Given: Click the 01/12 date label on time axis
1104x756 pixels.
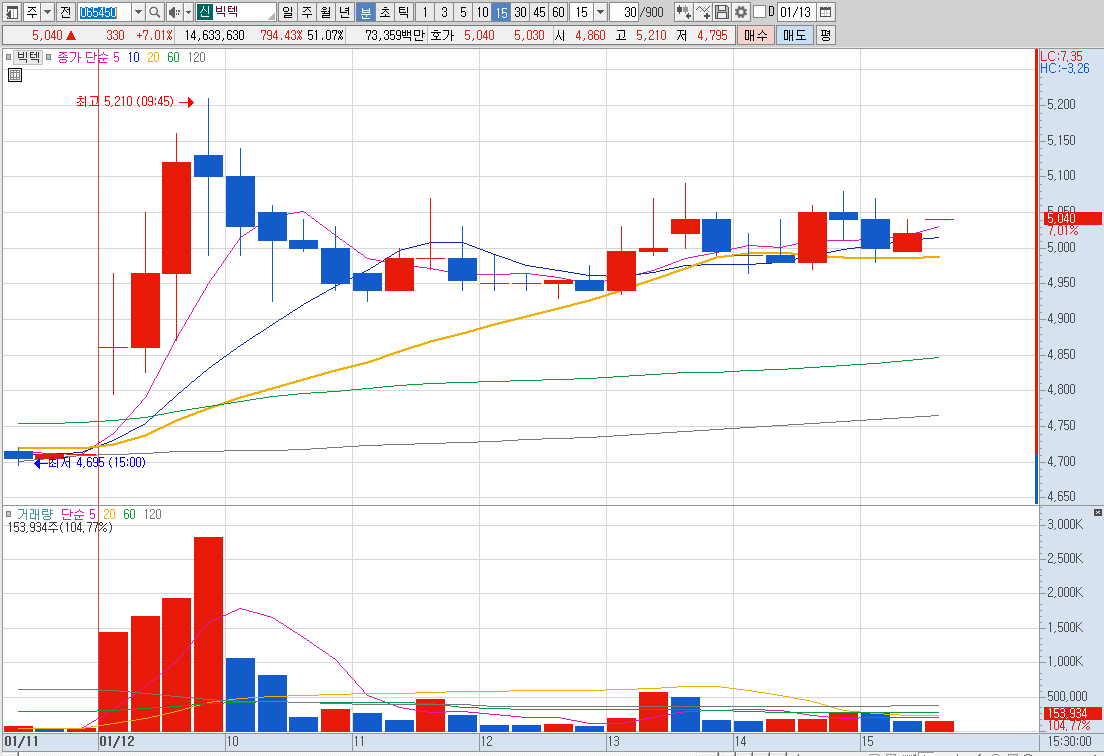Looking at the screenshot, I should click(117, 741).
